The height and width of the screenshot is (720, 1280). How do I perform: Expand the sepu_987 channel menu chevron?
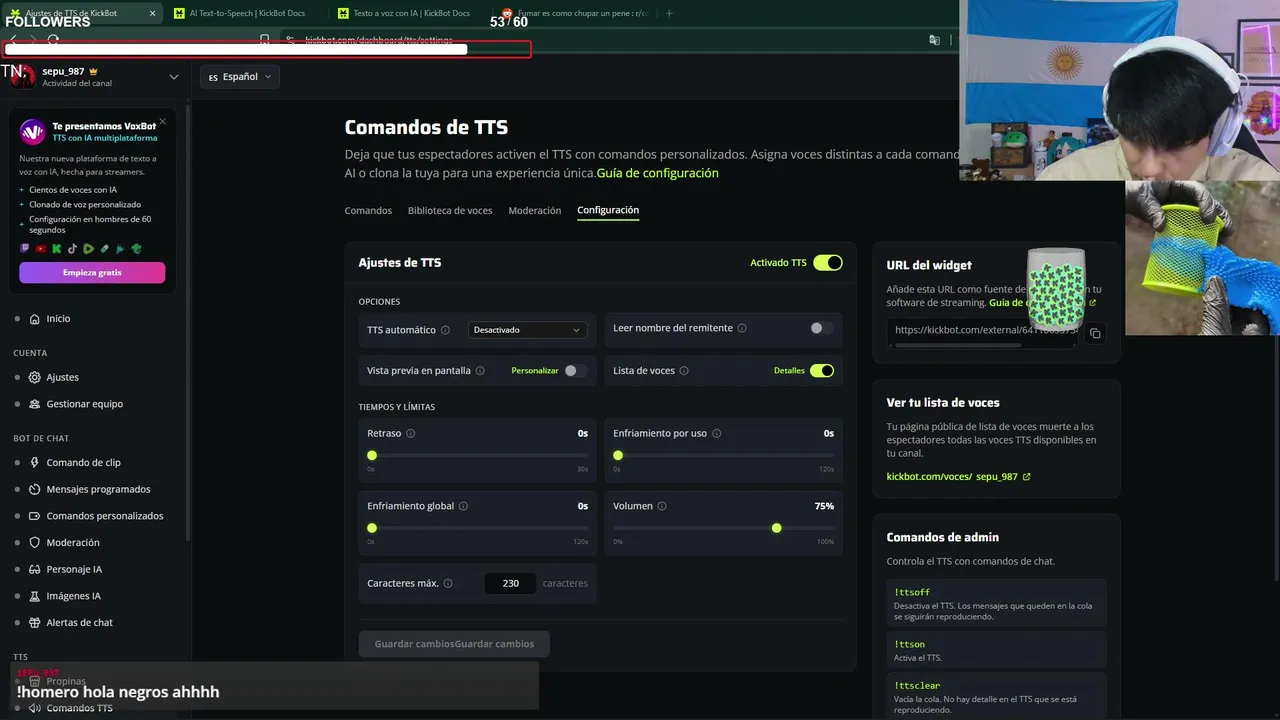[174, 77]
